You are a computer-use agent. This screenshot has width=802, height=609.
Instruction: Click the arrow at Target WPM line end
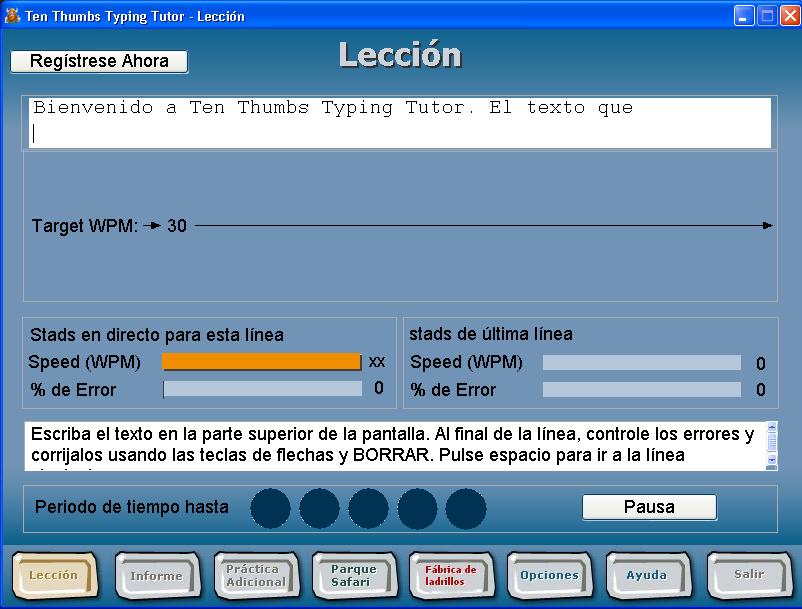coord(767,225)
